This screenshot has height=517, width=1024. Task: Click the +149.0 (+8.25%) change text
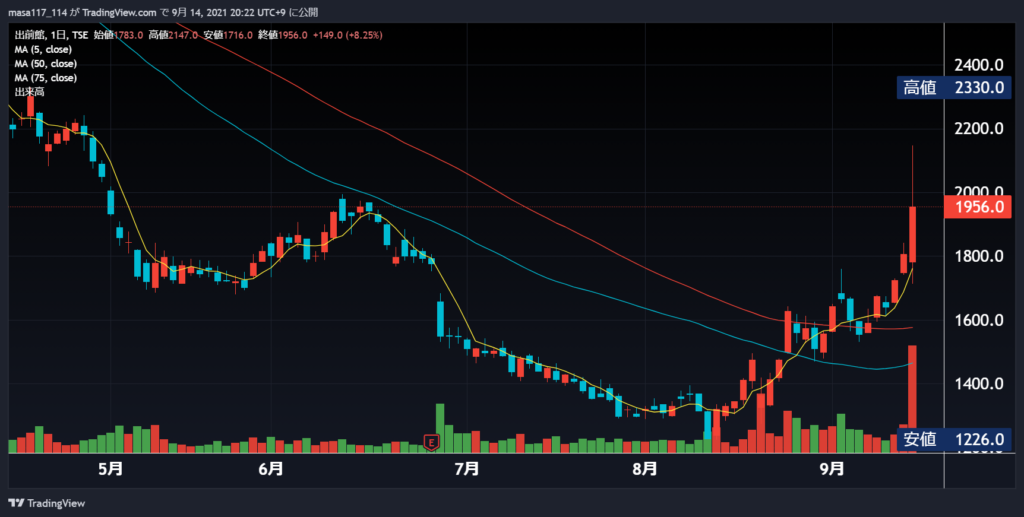[347, 35]
